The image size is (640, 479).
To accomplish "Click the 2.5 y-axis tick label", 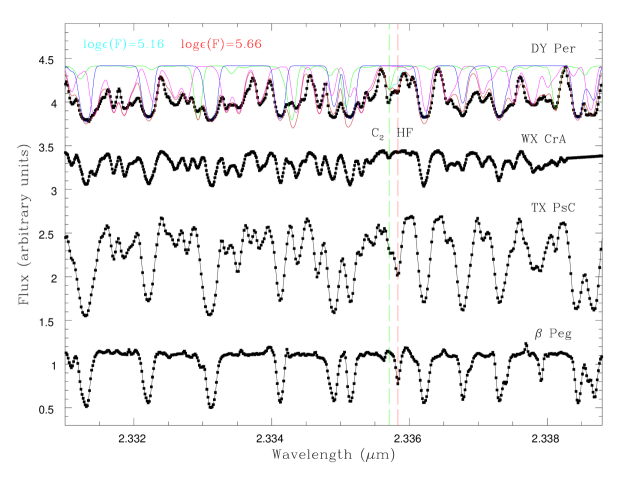I will click(46, 235).
